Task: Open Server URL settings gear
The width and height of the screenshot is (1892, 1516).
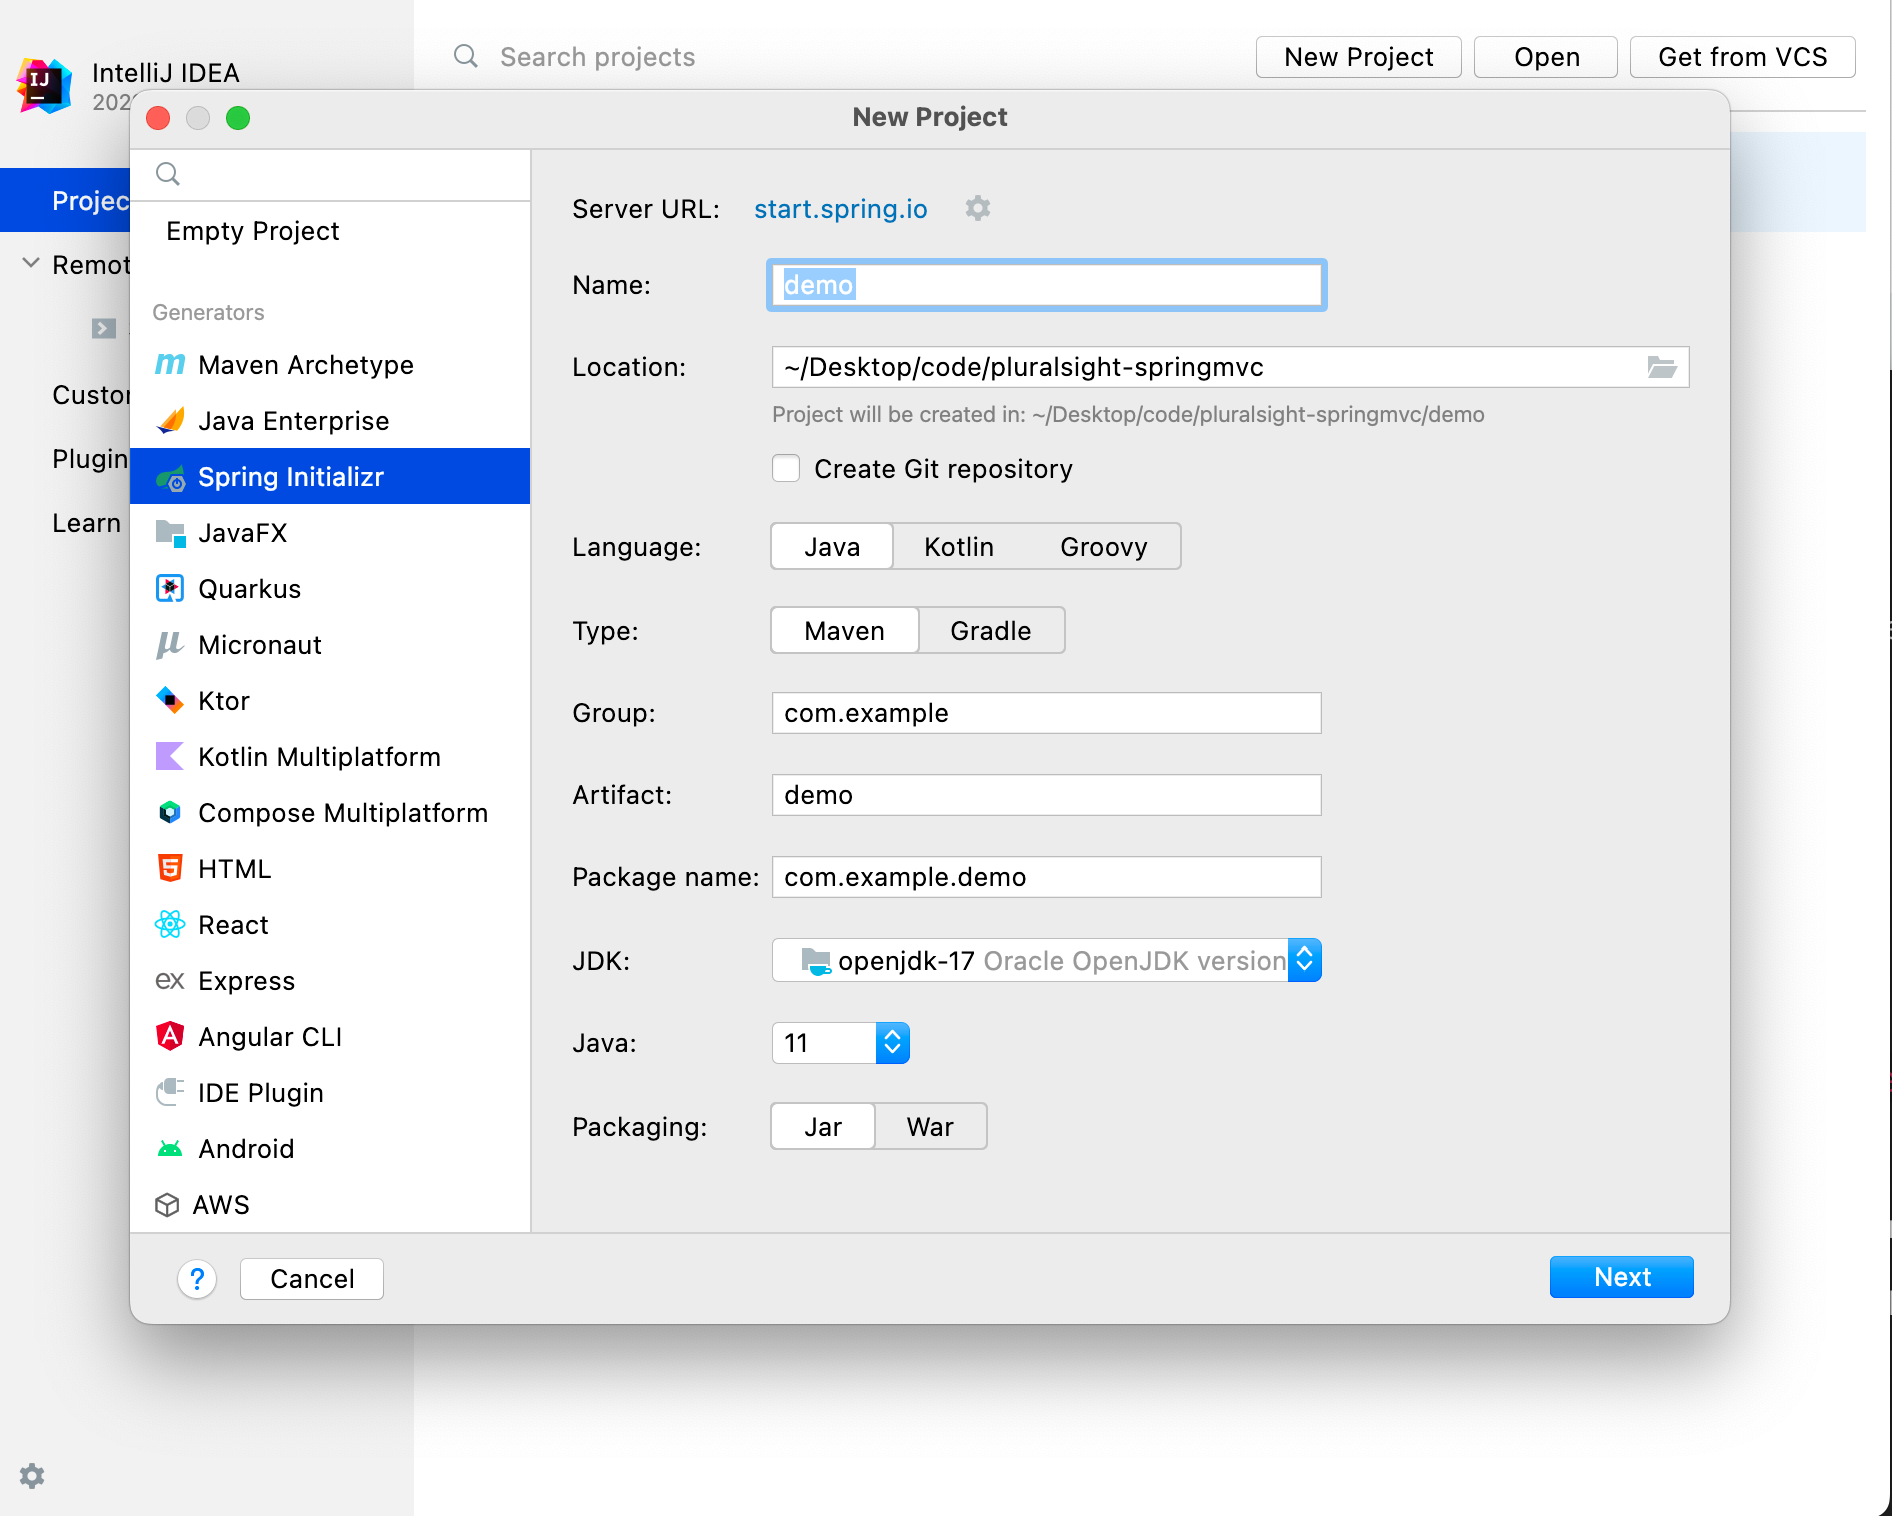Action: coord(978,208)
